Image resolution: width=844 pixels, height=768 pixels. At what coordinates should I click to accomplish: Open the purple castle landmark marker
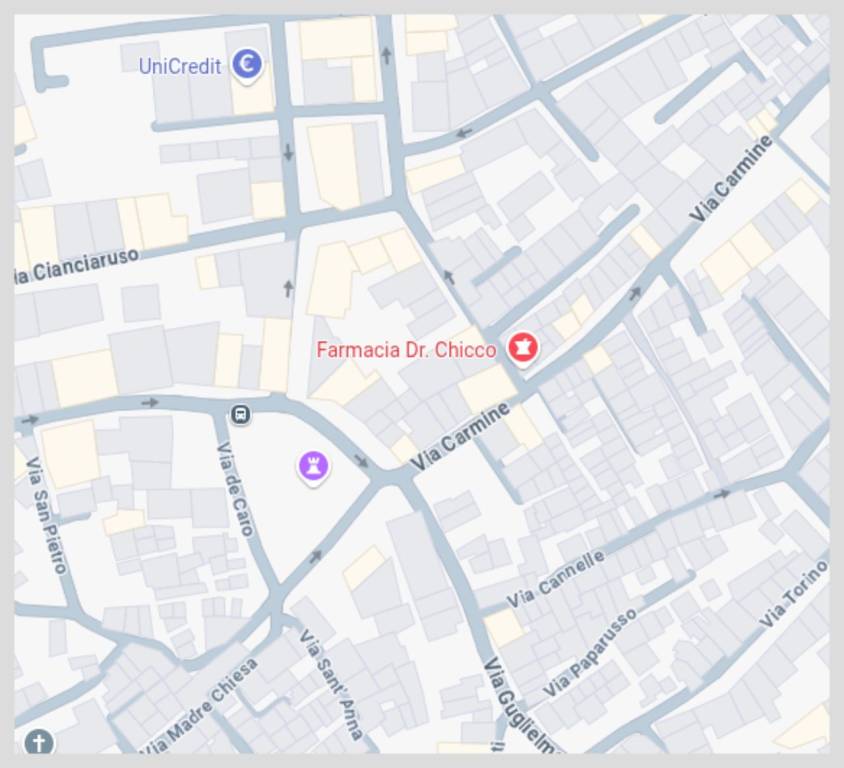[313, 467]
